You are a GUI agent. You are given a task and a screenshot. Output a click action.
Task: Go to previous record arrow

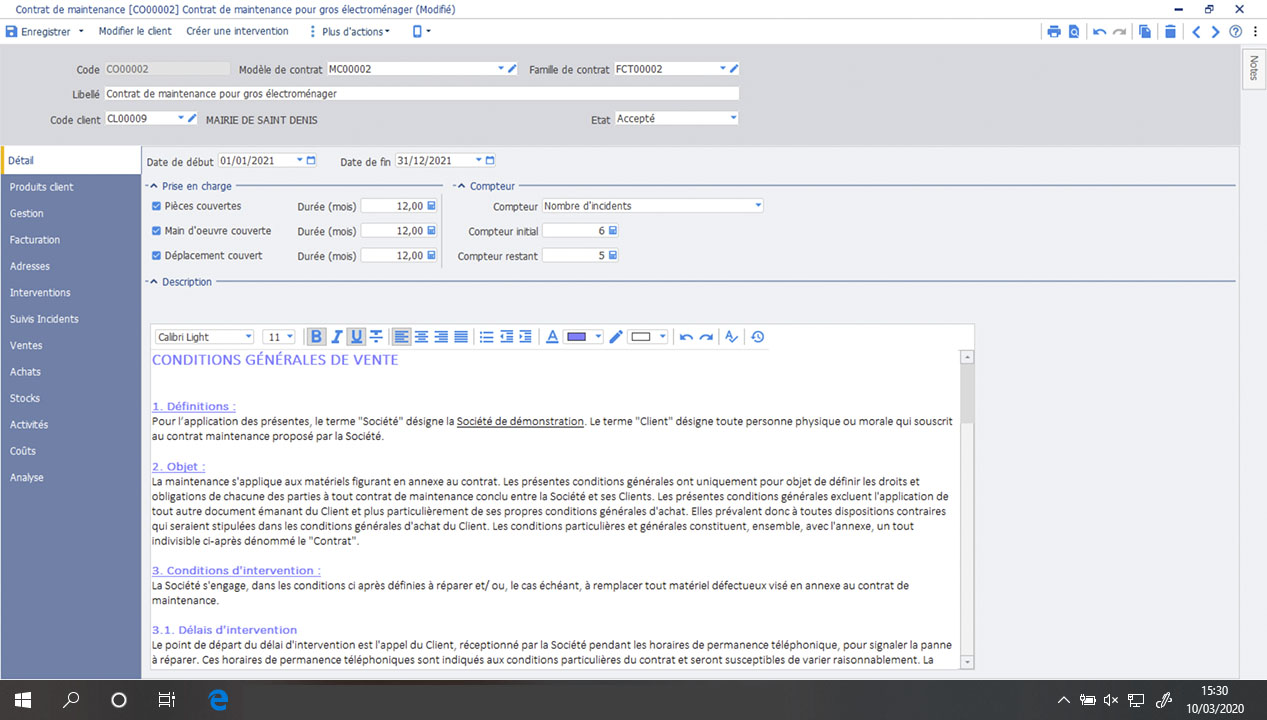coord(1197,32)
